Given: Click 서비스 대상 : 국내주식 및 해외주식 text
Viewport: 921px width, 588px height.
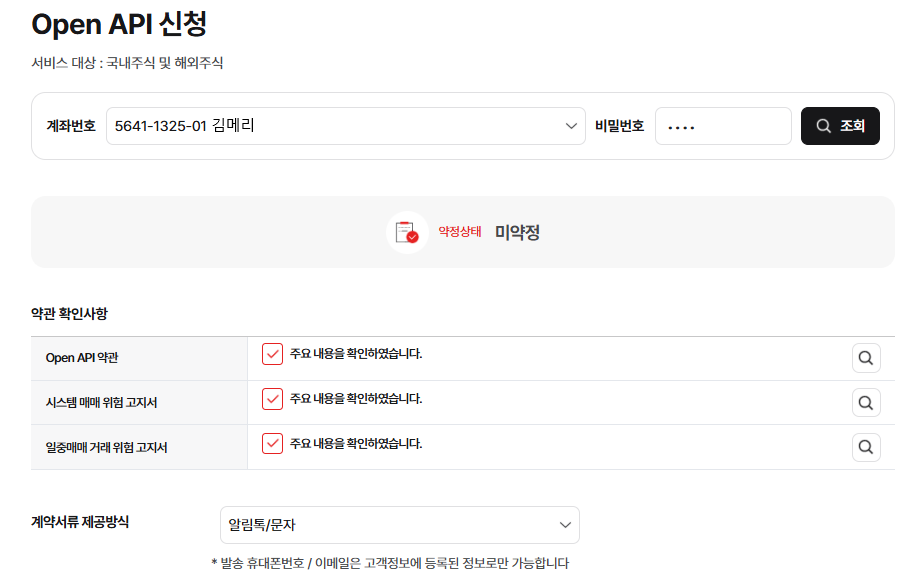Looking at the screenshot, I should pos(127,63).
